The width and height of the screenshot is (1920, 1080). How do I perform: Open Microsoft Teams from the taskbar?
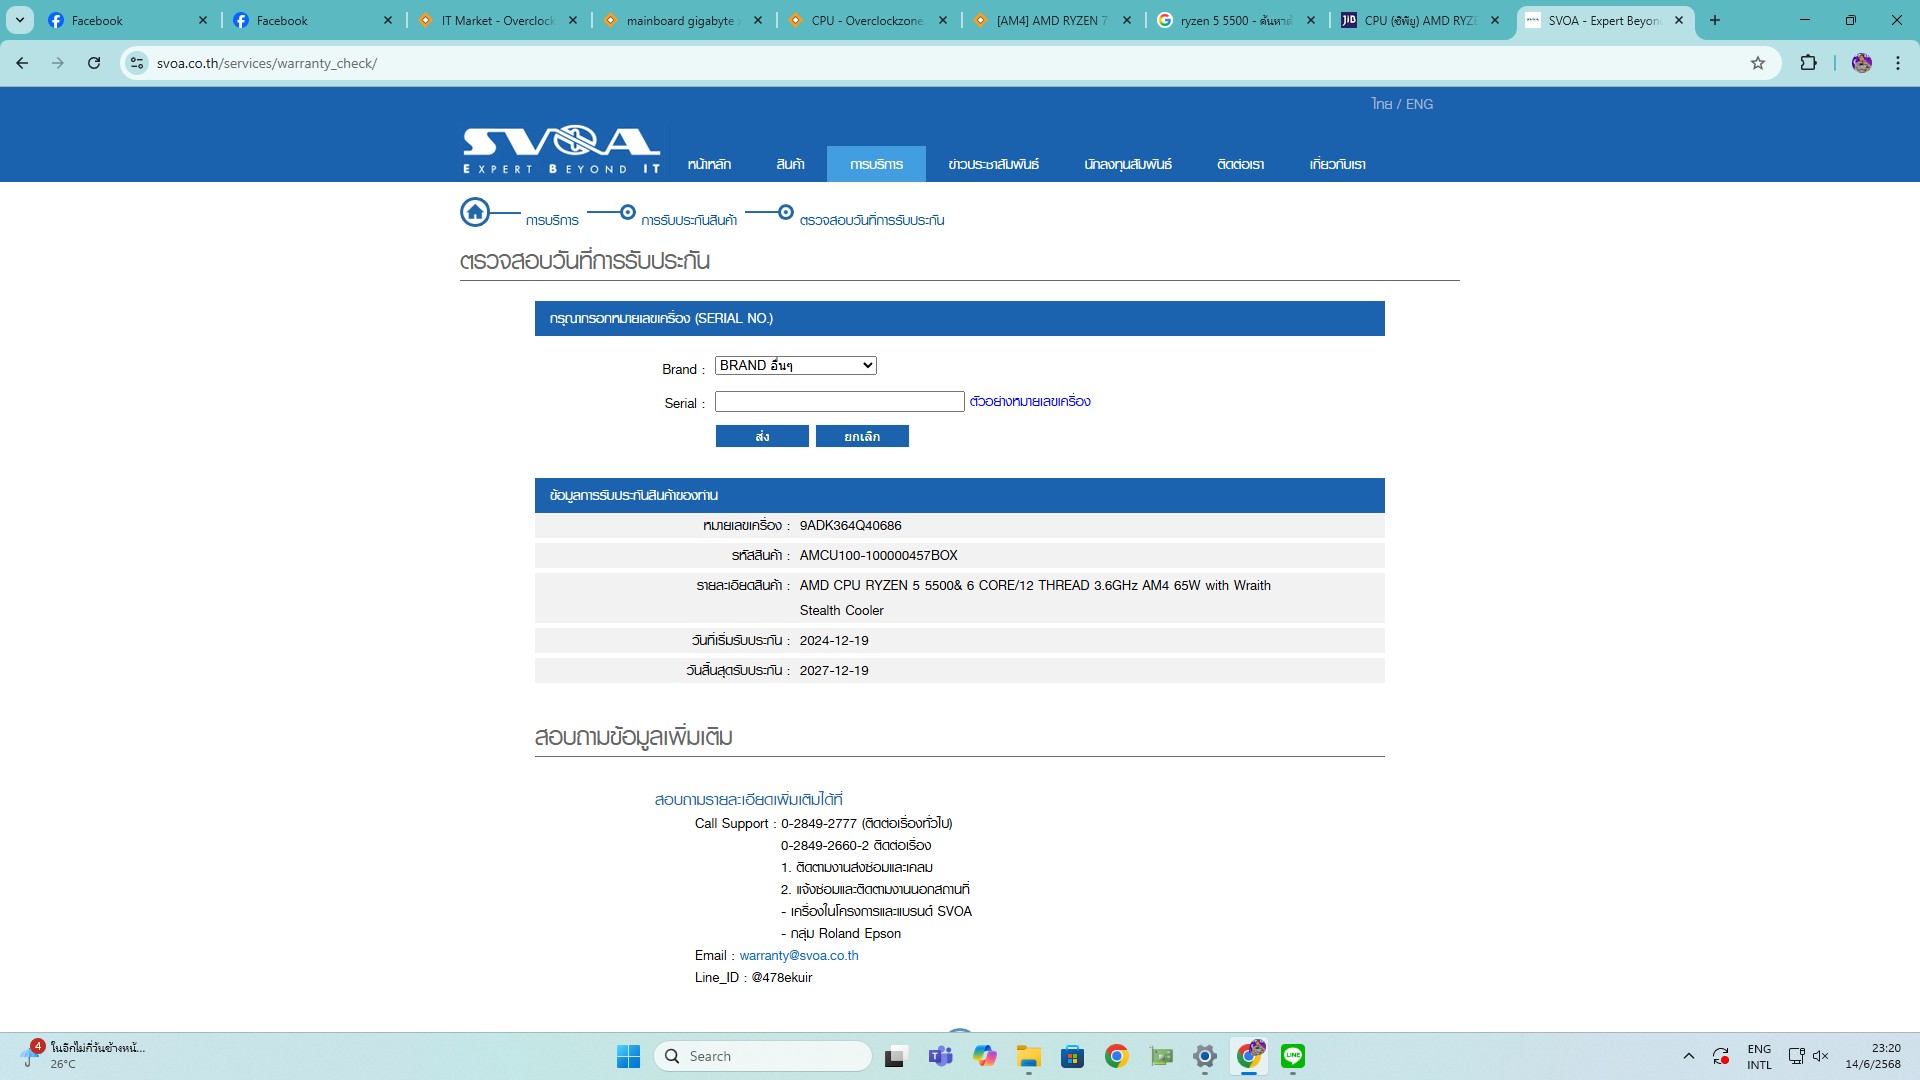pyautogui.click(x=940, y=1056)
